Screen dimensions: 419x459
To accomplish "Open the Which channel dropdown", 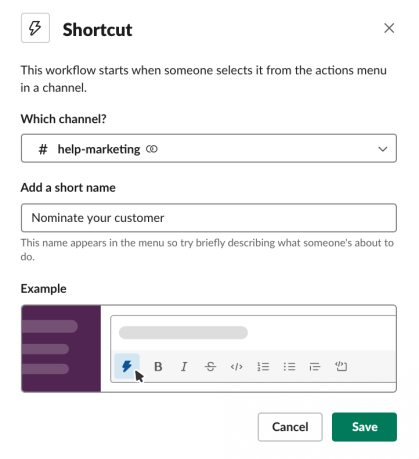I will click(209, 148).
